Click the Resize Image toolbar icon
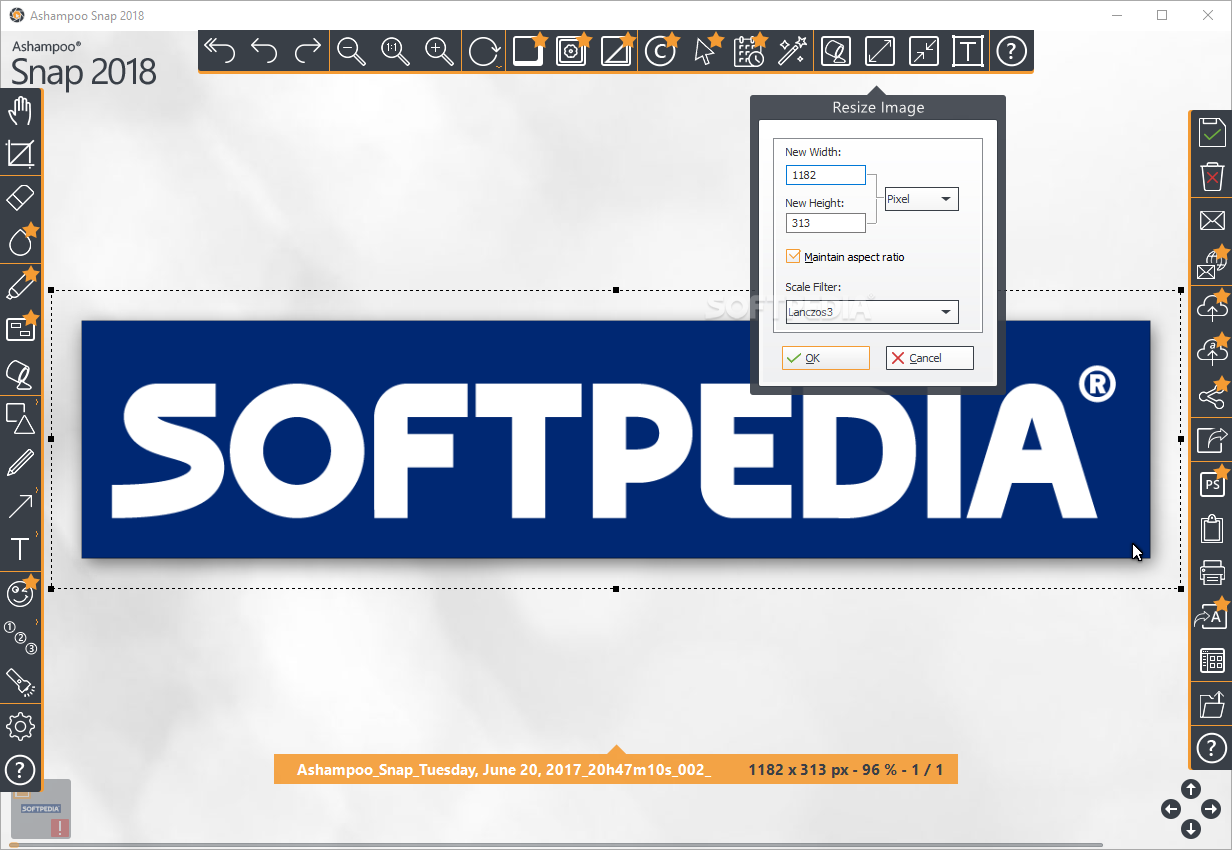Image resolution: width=1232 pixels, height=850 pixels. tap(880, 50)
